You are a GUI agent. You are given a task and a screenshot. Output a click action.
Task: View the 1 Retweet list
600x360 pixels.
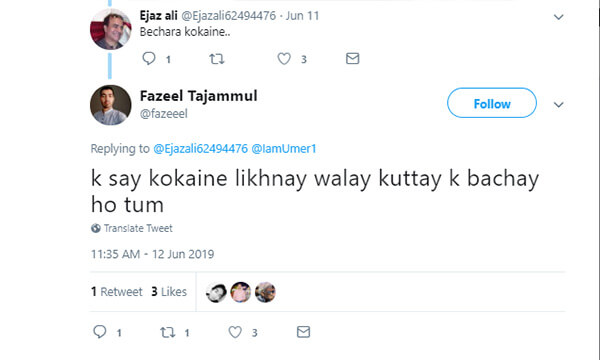tap(117, 292)
